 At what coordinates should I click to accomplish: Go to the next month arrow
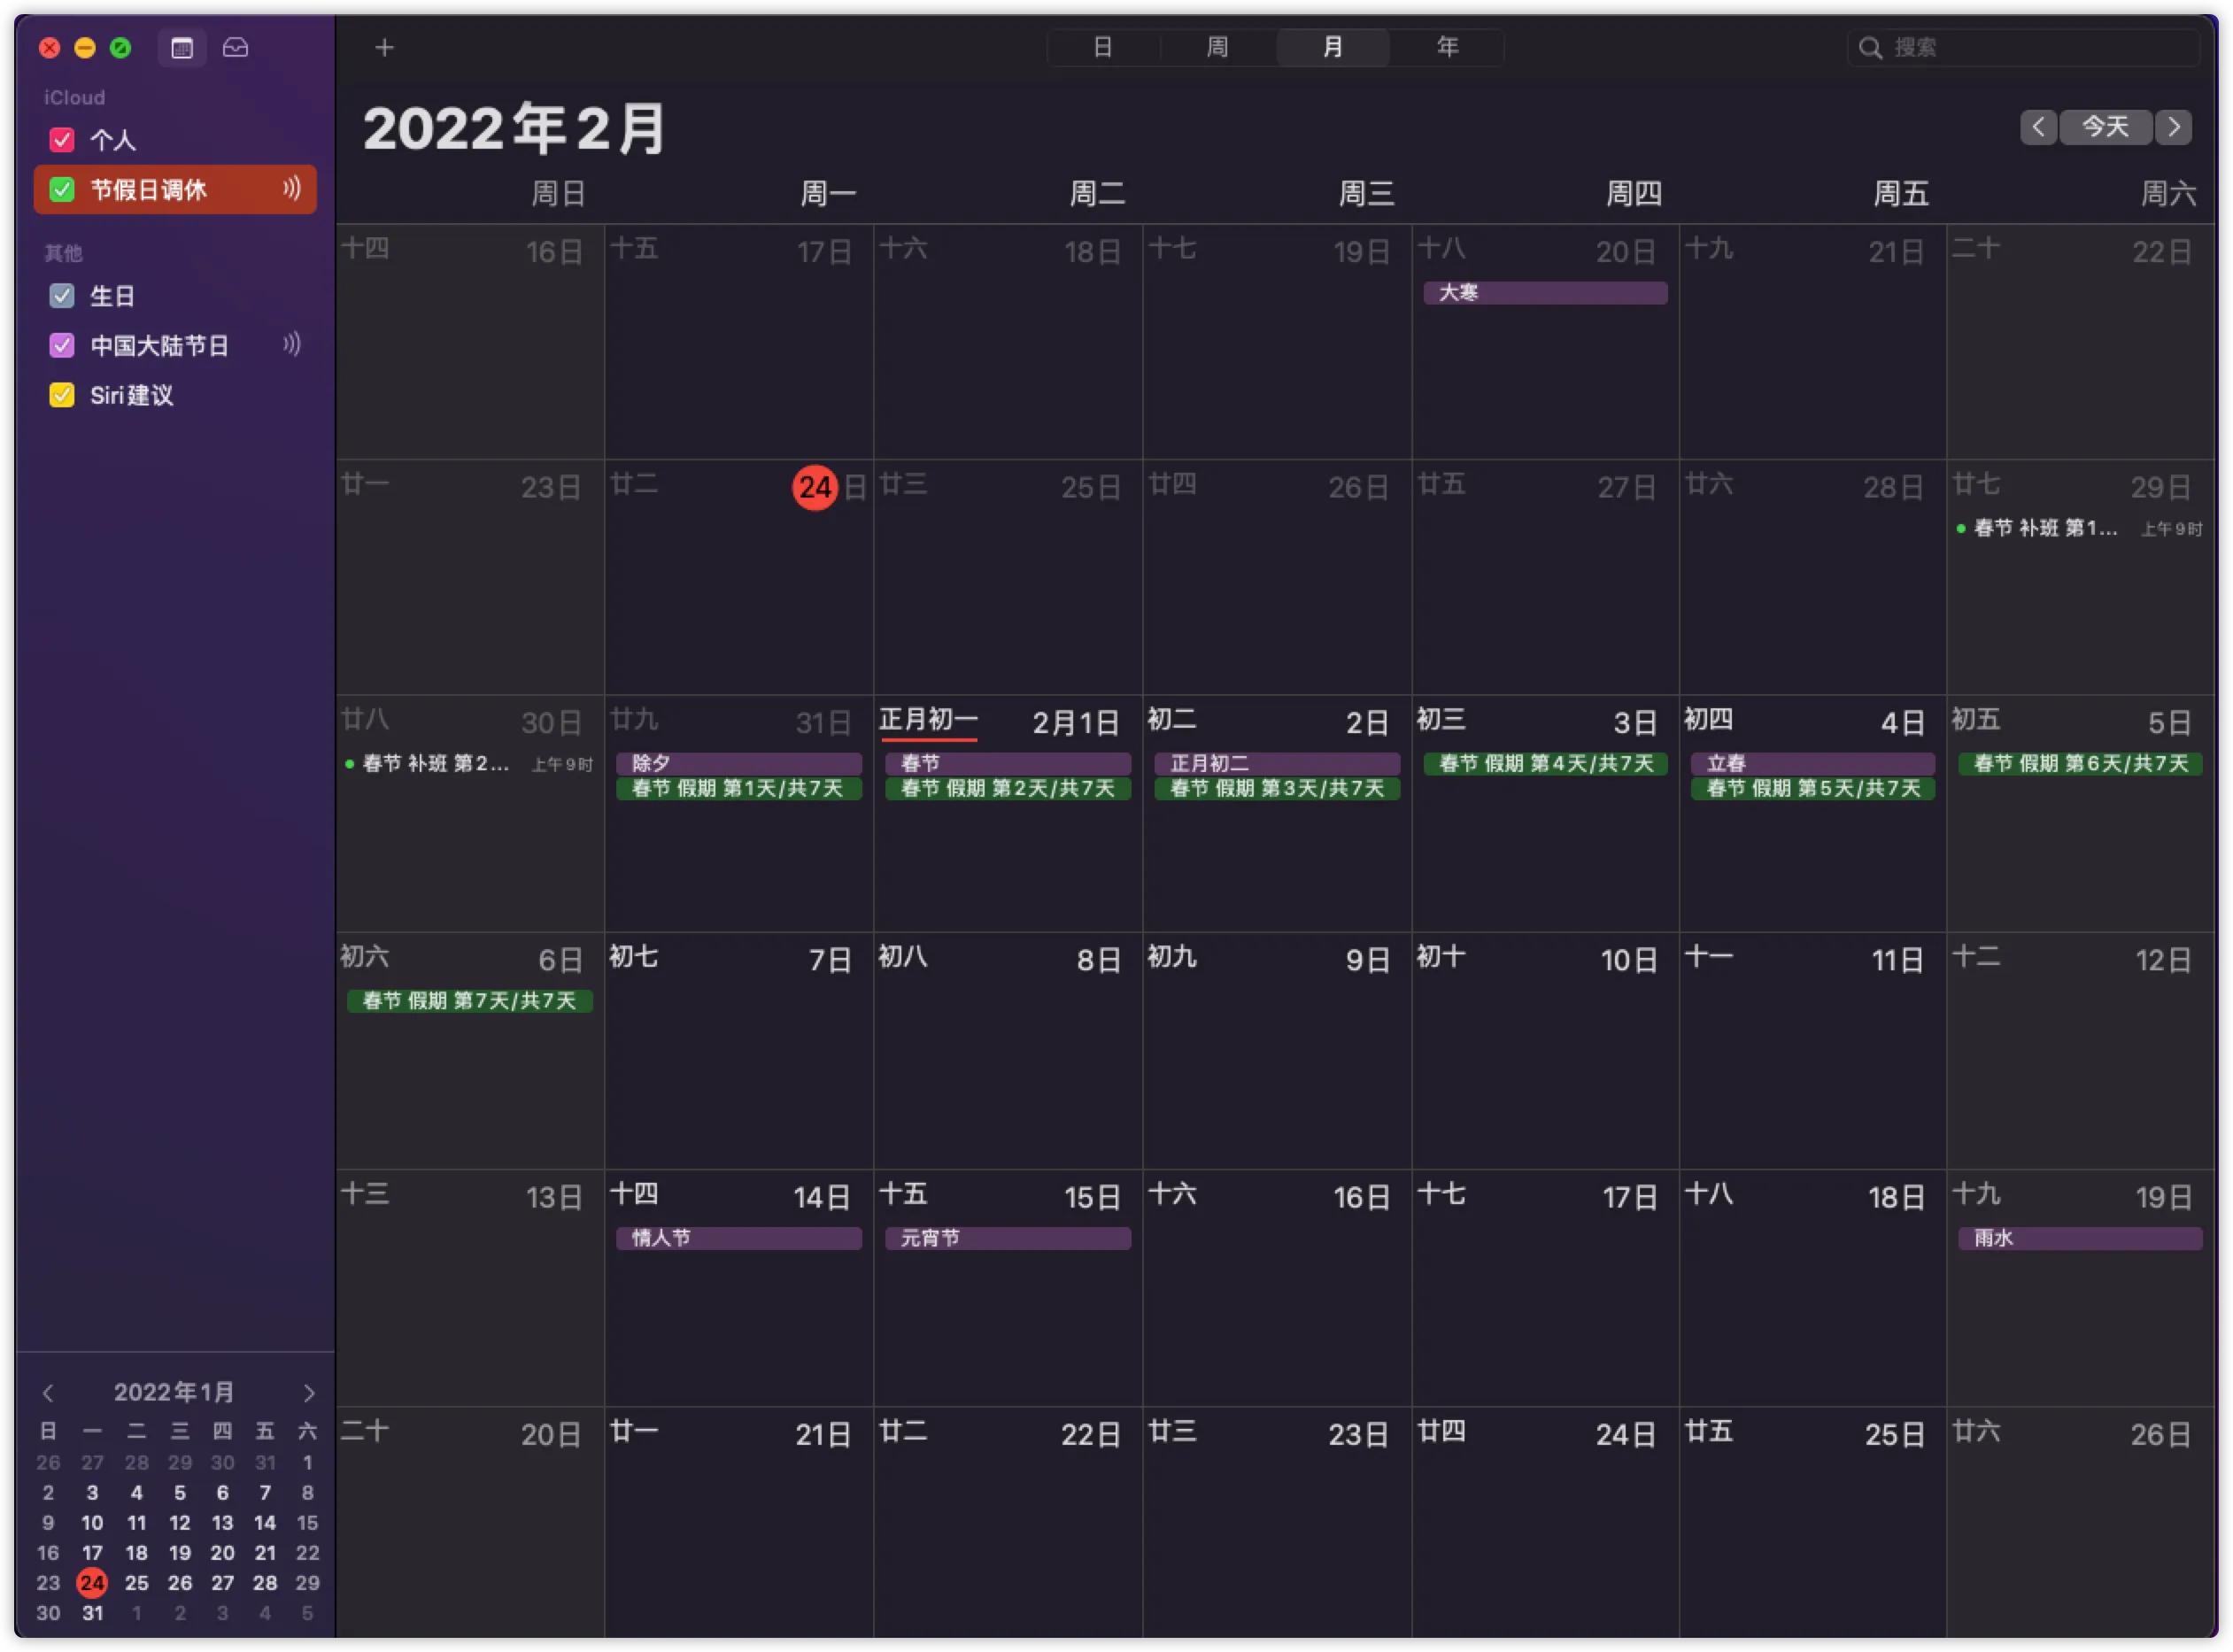[2174, 127]
